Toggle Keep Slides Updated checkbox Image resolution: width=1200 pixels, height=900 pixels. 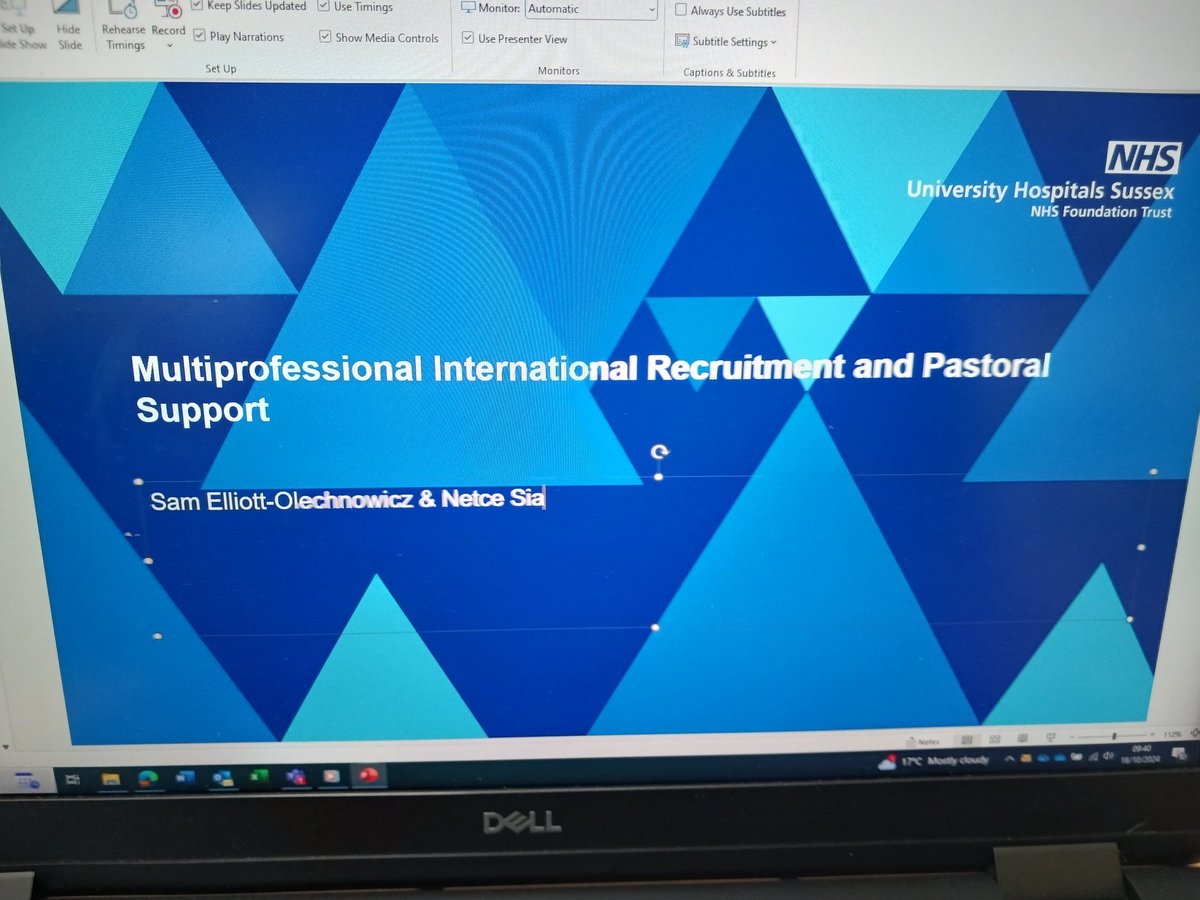point(197,5)
